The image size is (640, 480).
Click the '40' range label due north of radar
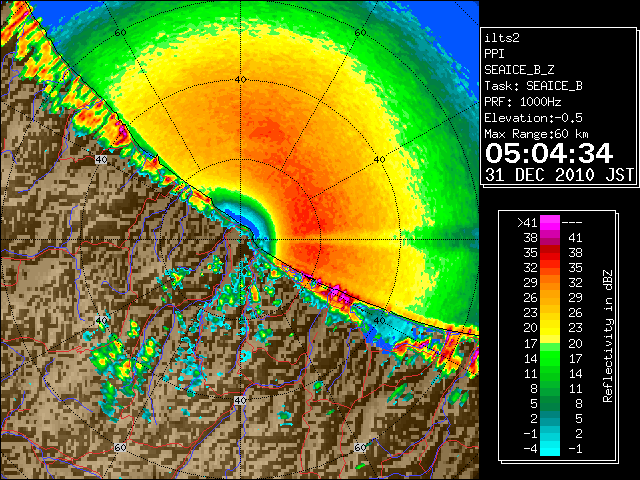point(240,80)
